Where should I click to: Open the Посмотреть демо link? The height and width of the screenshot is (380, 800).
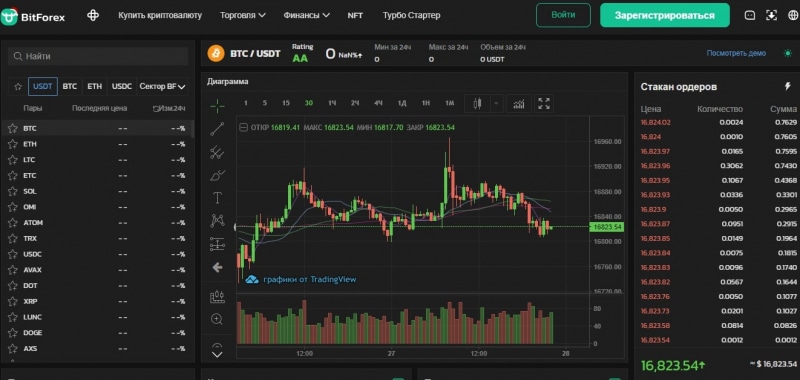[736, 53]
